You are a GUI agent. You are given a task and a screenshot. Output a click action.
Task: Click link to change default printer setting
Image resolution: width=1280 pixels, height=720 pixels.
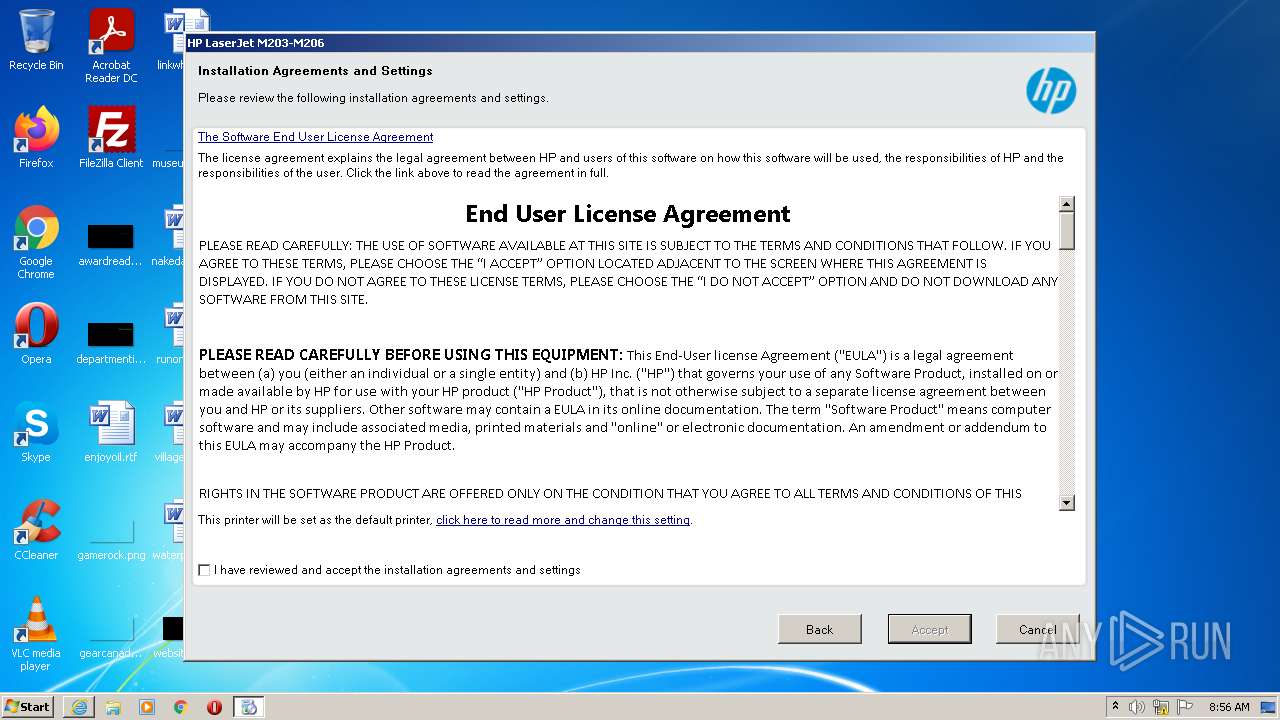click(563, 520)
